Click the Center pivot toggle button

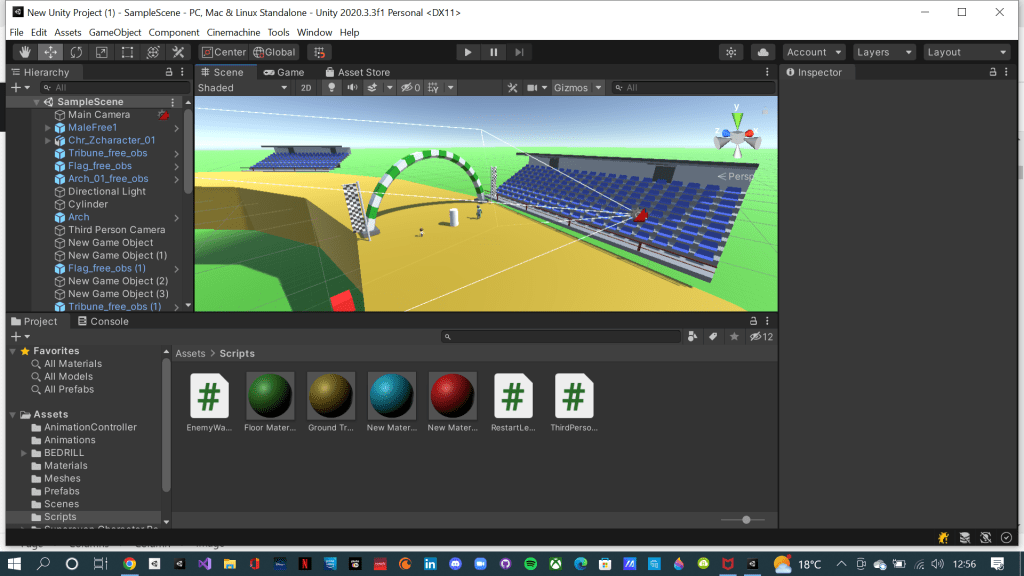(223, 52)
